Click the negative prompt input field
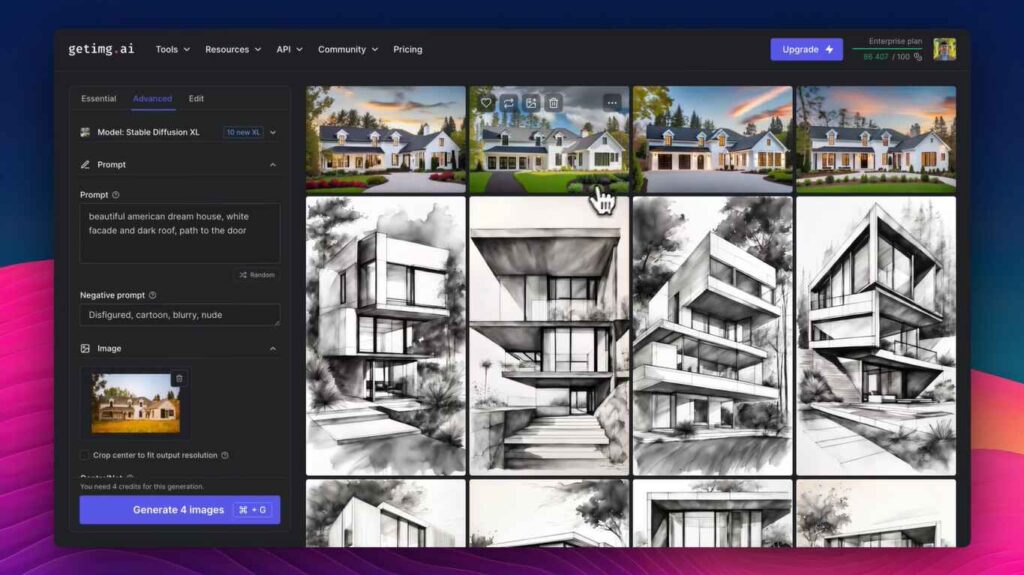 (x=180, y=315)
